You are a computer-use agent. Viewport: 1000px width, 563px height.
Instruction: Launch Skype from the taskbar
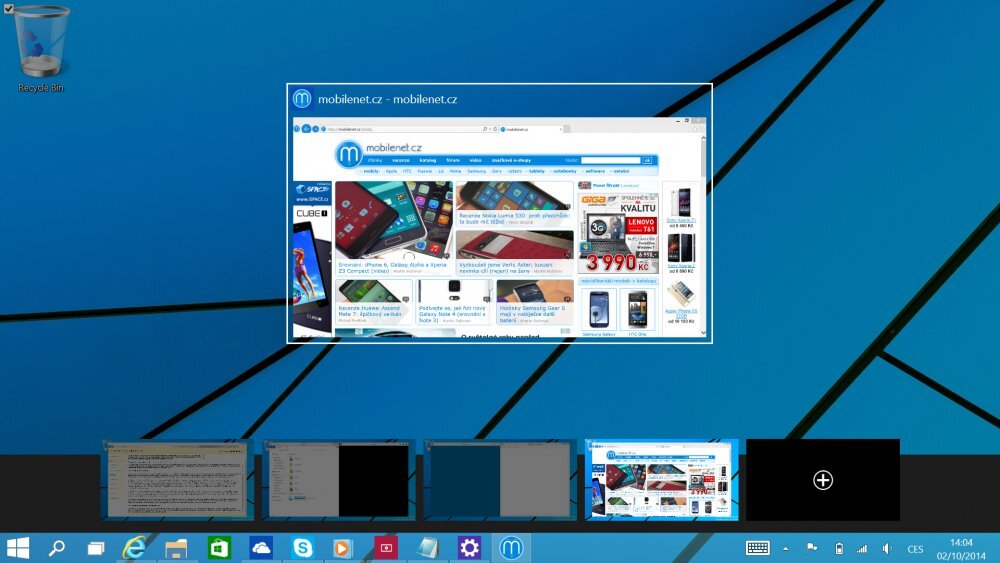pos(302,548)
